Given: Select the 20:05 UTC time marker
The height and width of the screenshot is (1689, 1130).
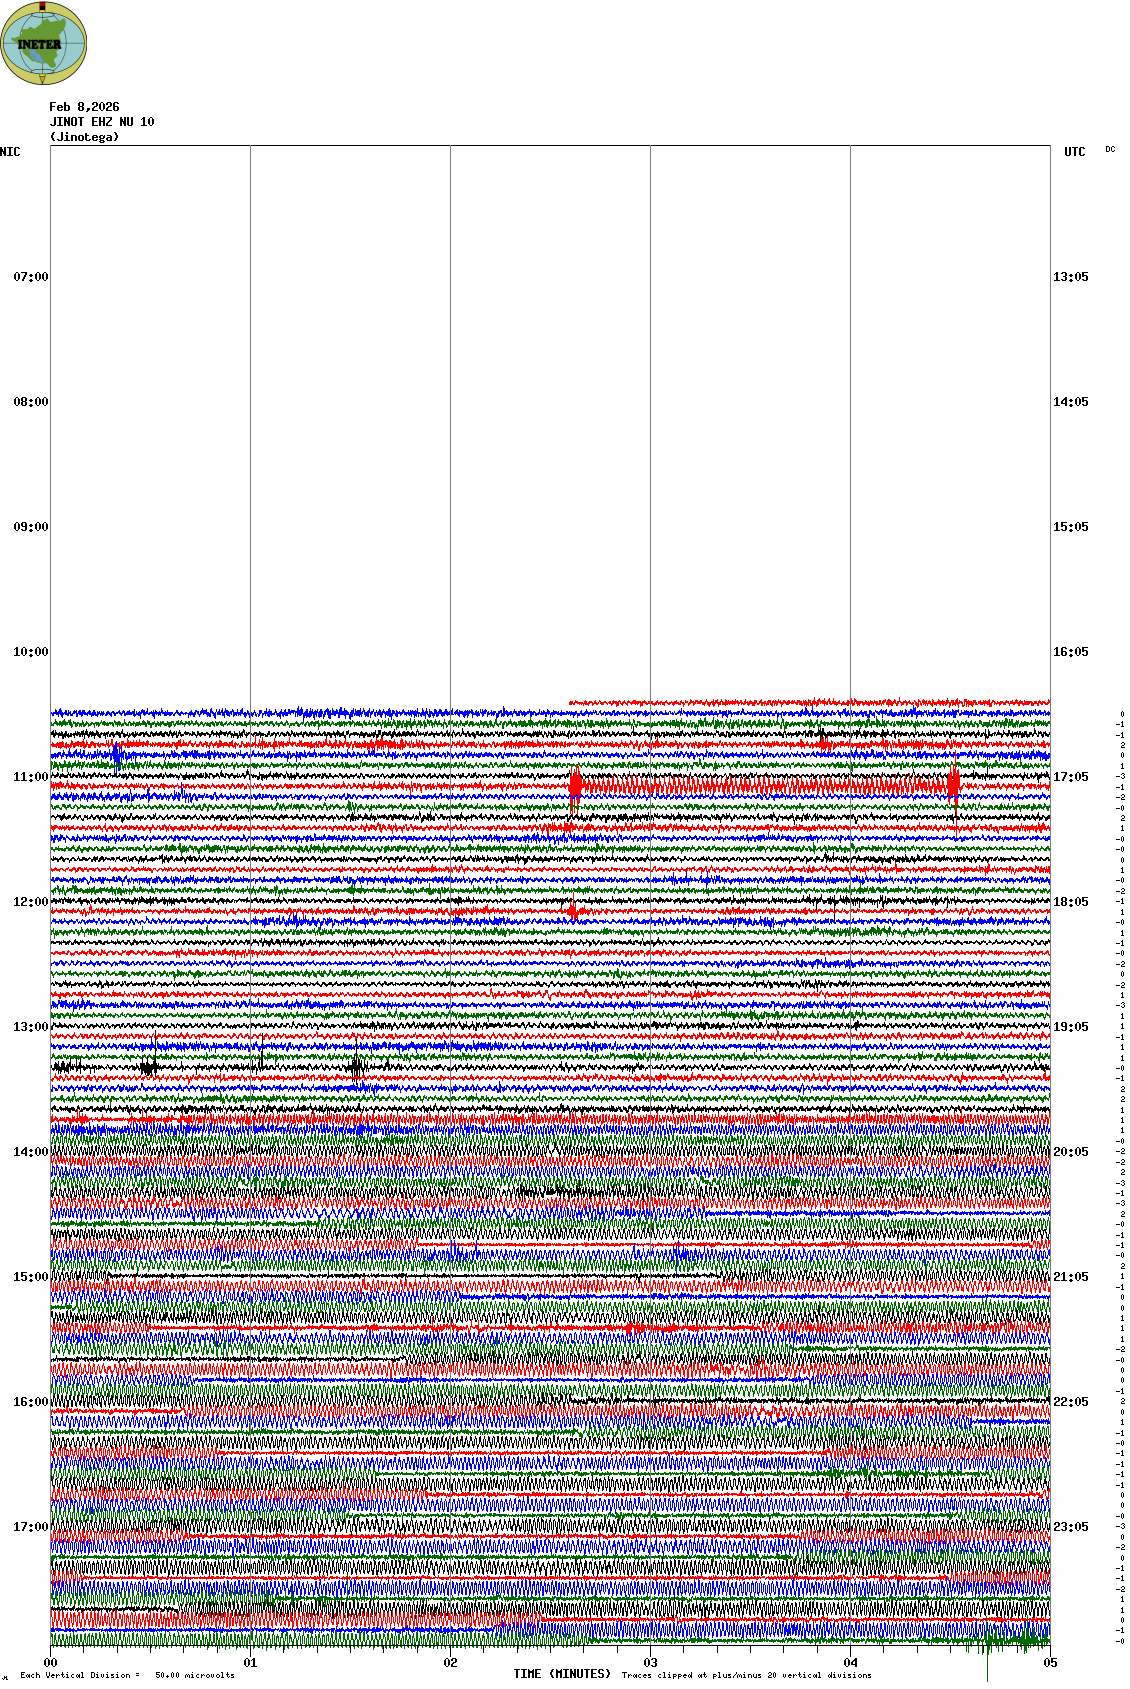Looking at the screenshot, I should click(x=1070, y=1152).
